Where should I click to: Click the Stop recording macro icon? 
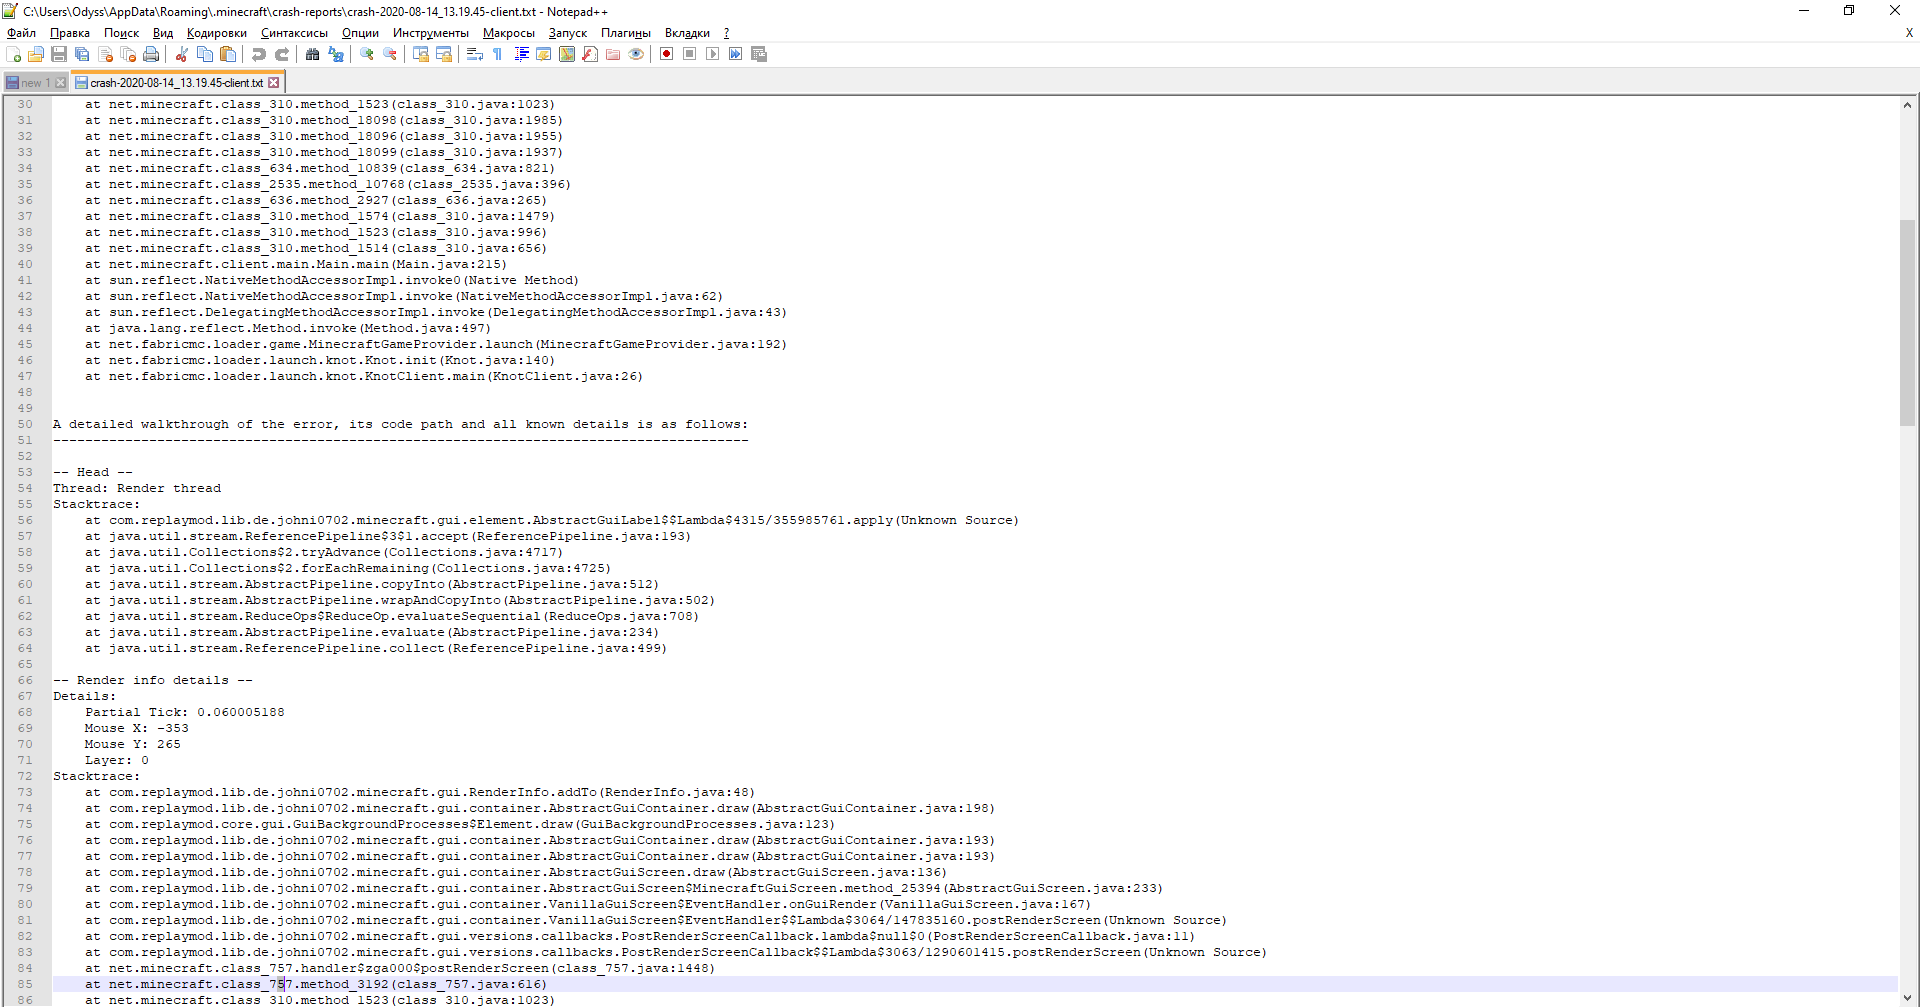coord(690,54)
